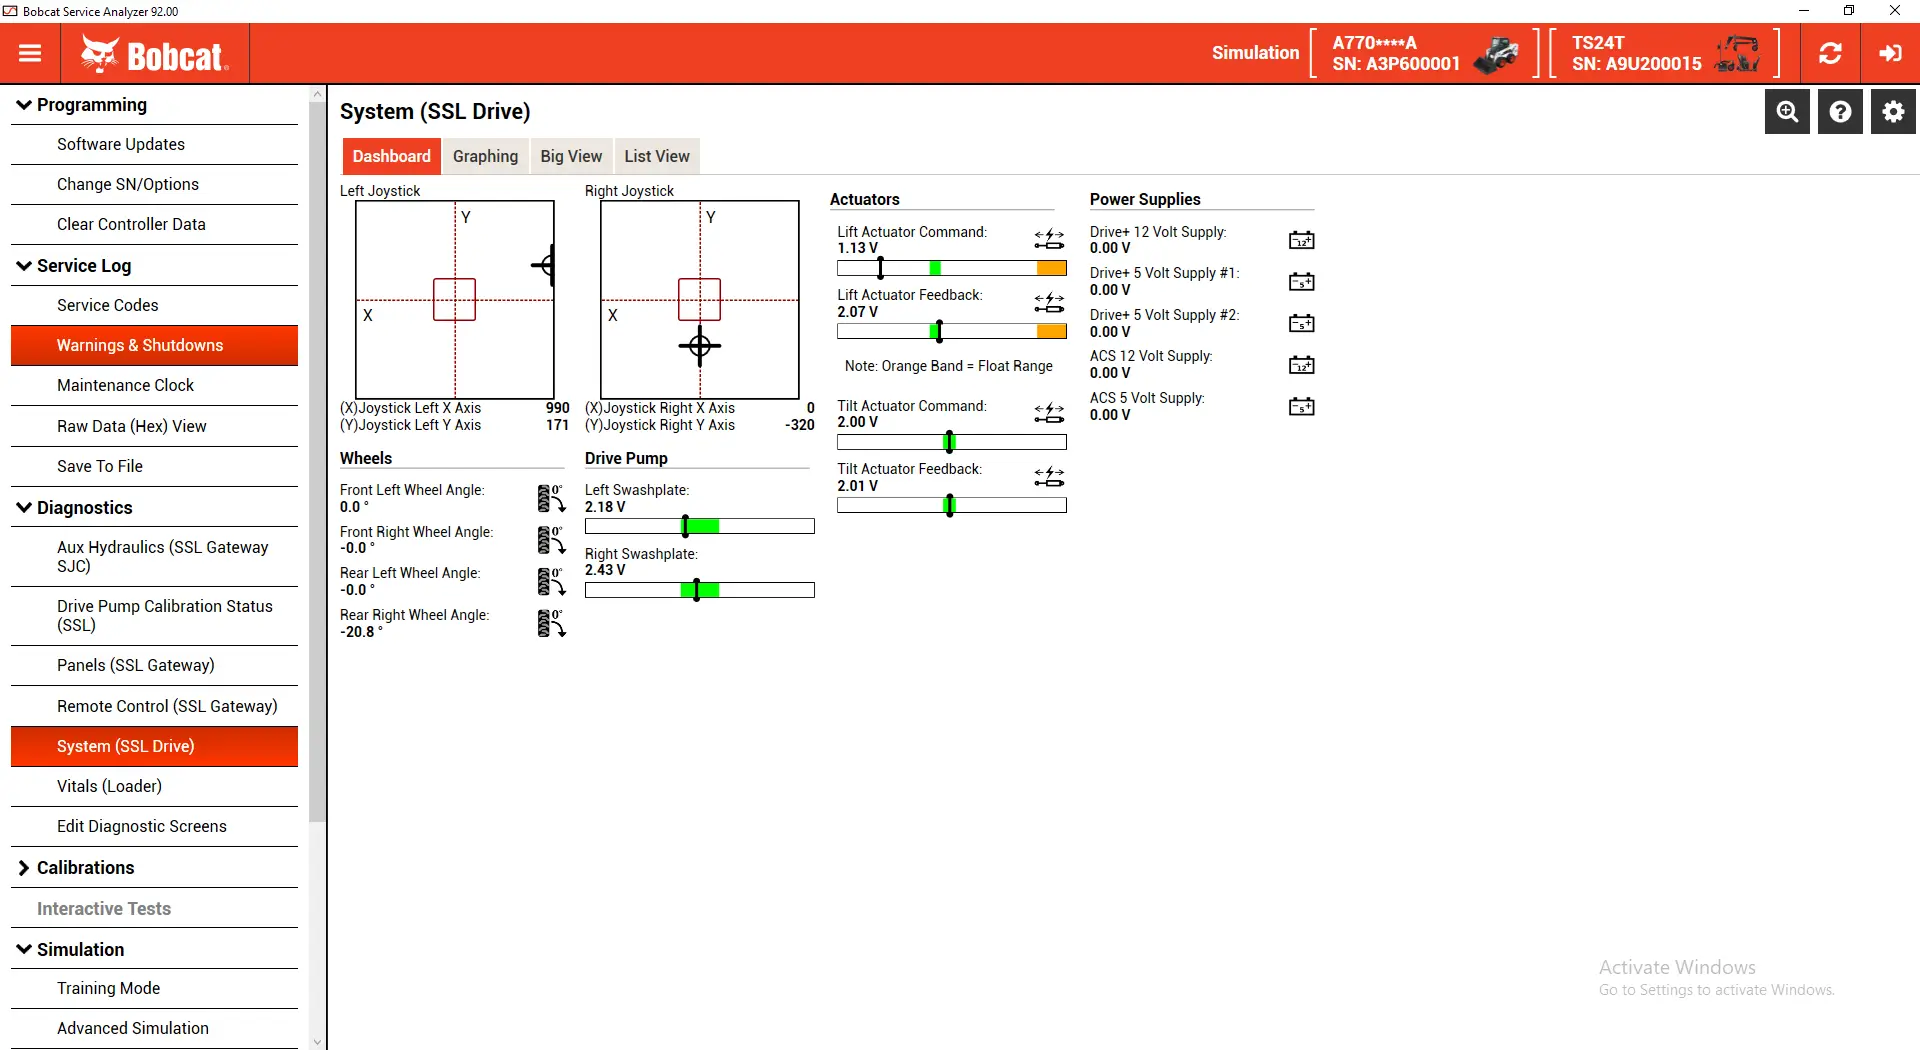The width and height of the screenshot is (1920, 1050).
Task: Click the Right Joystick position plot
Action: click(x=700, y=300)
